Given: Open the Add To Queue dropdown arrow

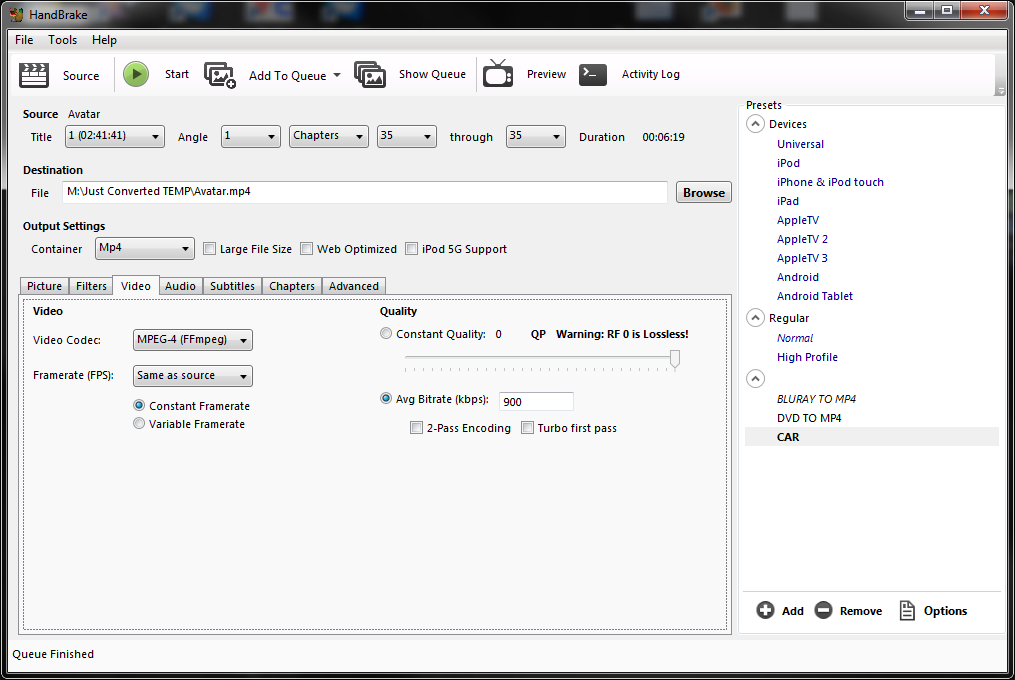Looking at the screenshot, I should (x=337, y=75).
